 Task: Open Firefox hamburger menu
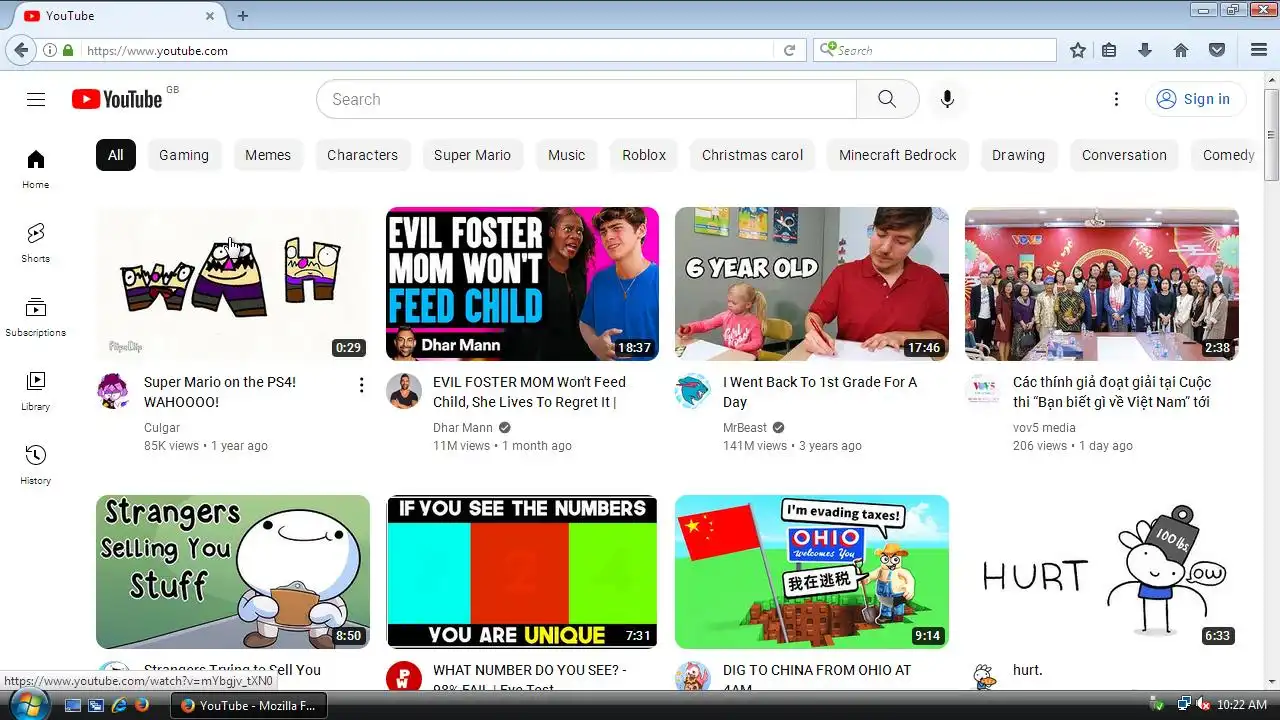(1259, 50)
